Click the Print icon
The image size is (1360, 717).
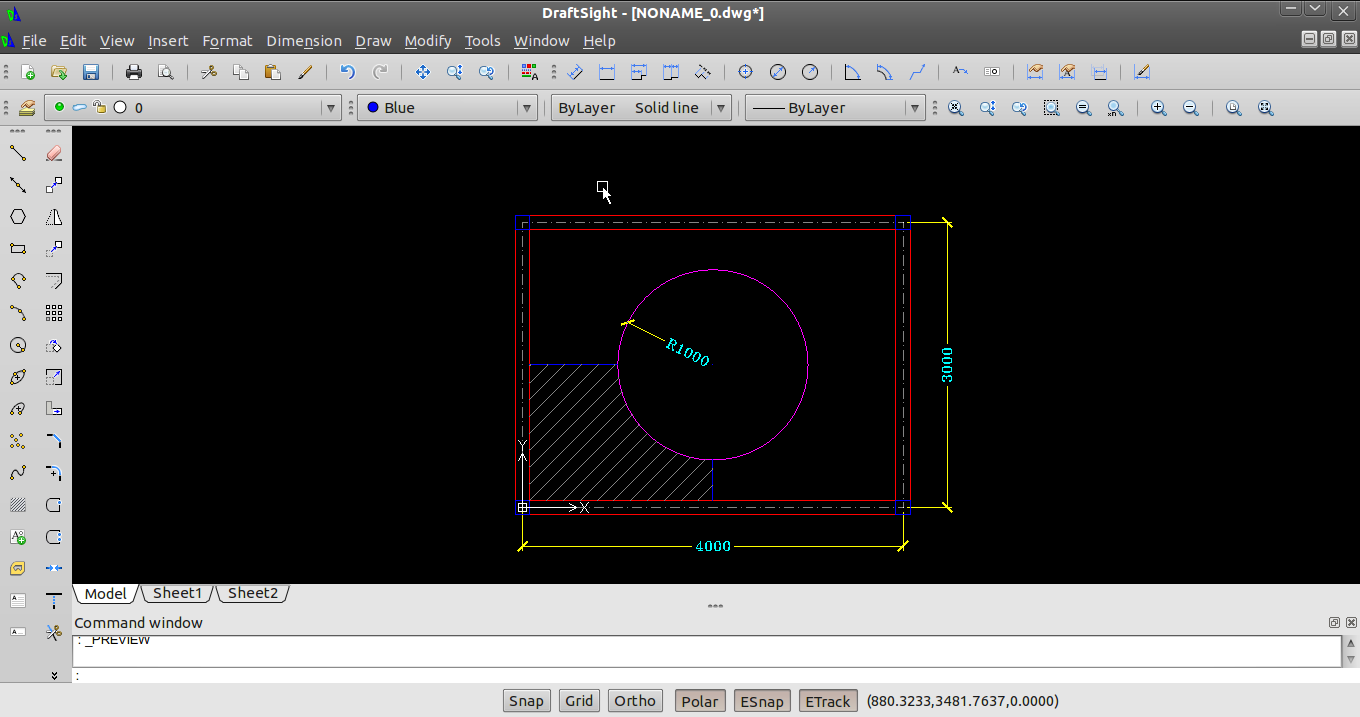coord(134,72)
